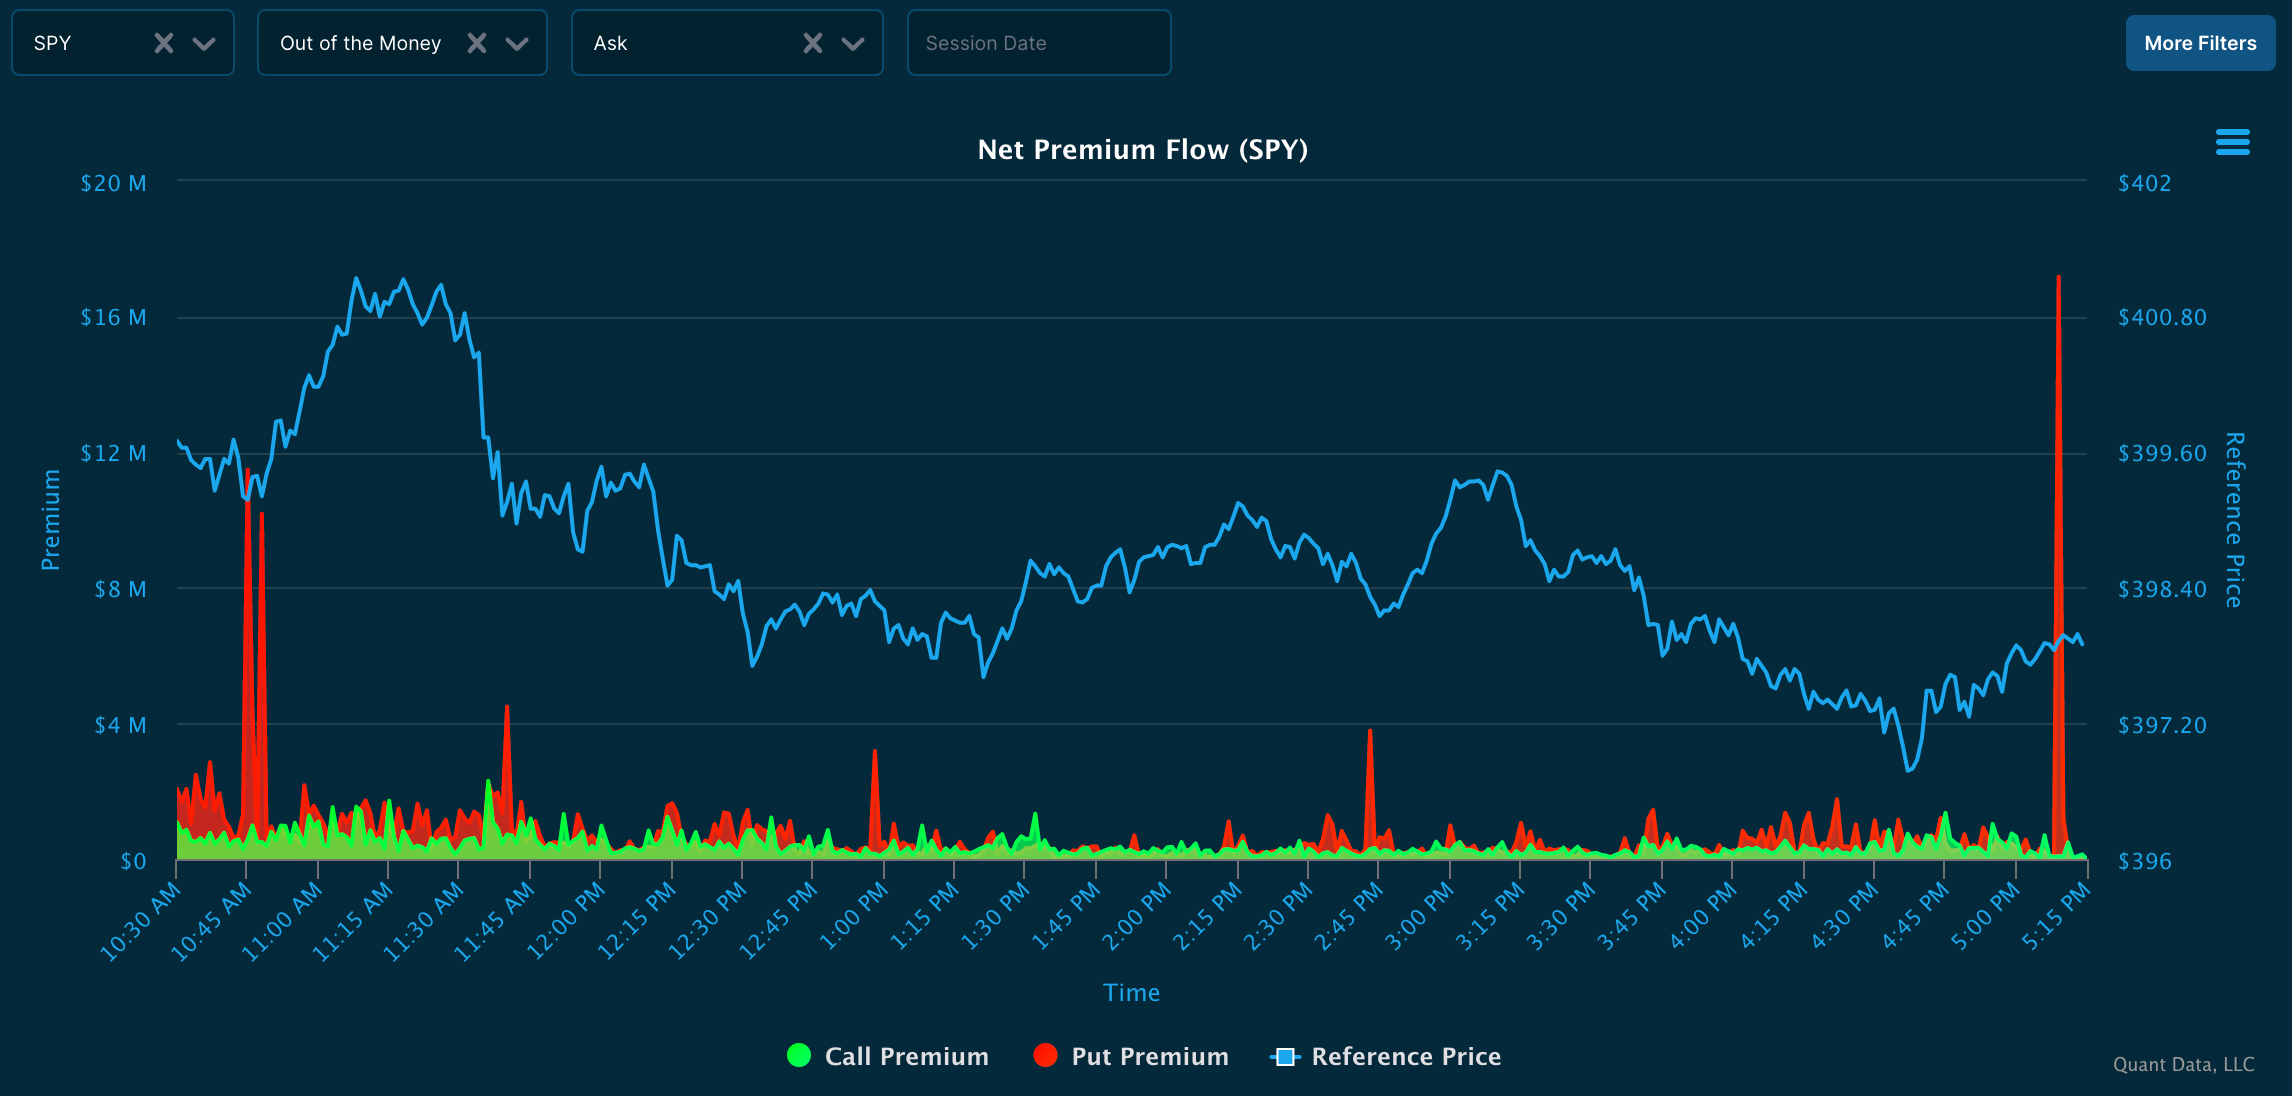Click the 2:45 PM time axis label

point(1348,918)
